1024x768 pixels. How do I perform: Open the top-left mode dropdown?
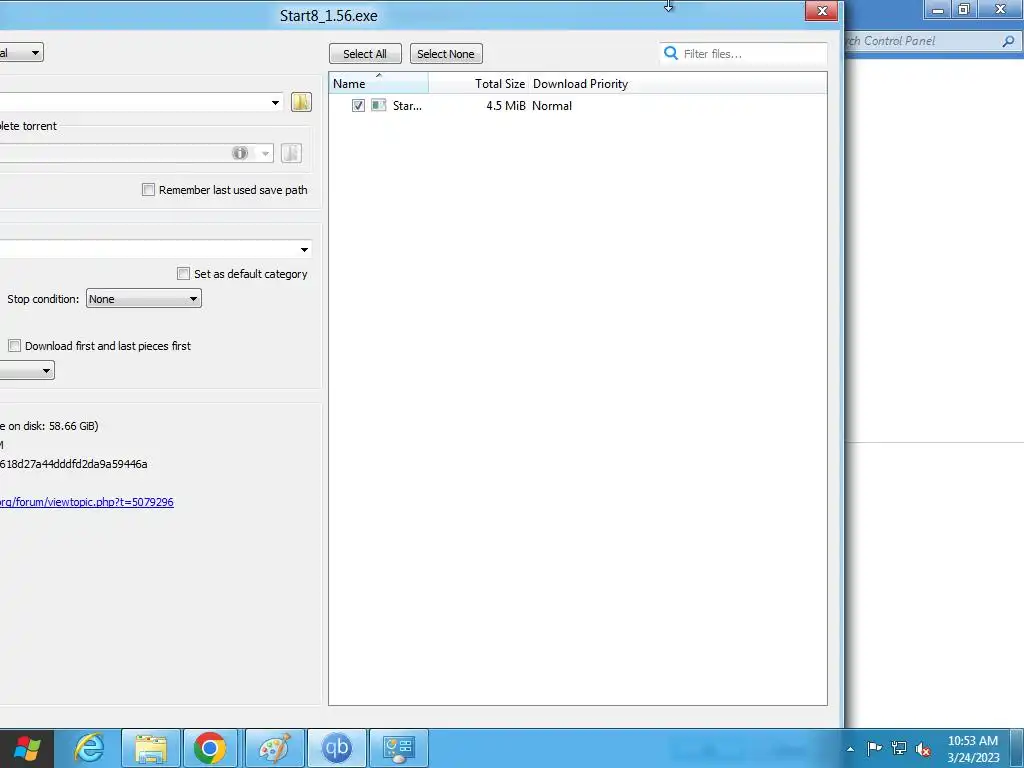point(22,52)
